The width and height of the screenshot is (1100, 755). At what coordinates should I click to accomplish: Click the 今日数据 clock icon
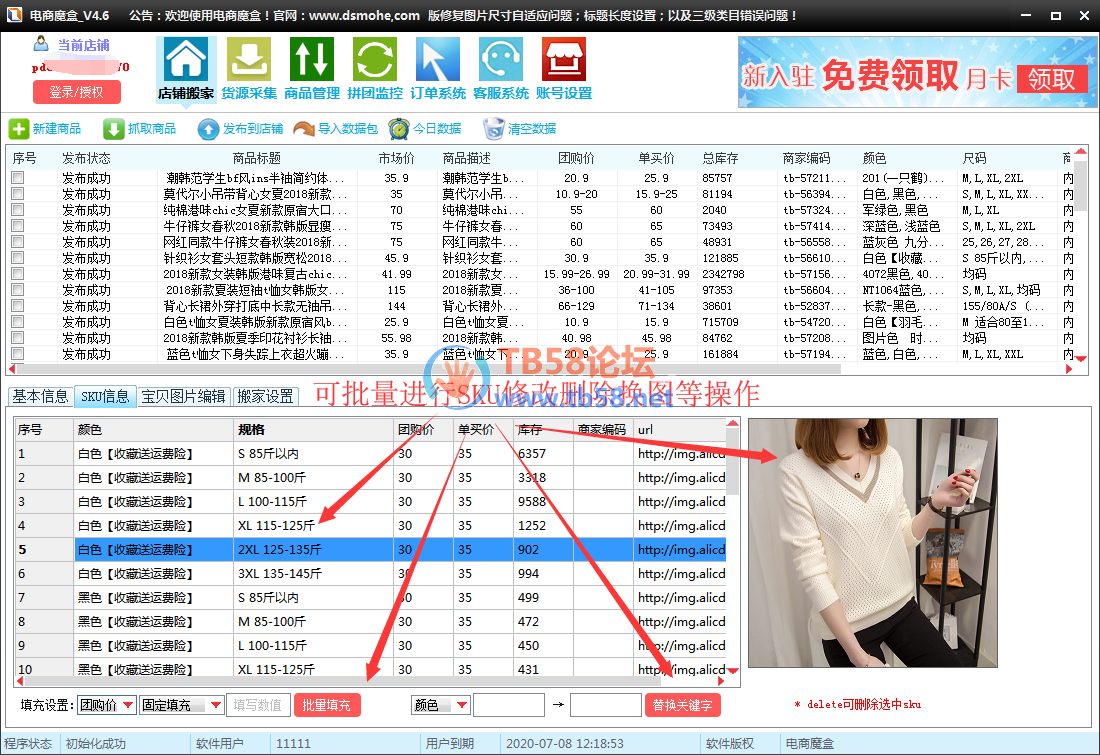coord(399,129)
